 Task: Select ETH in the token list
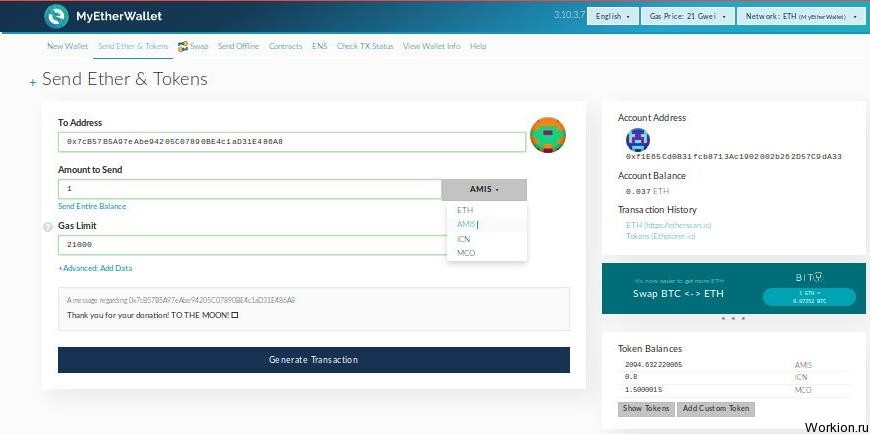click(465, 210)
